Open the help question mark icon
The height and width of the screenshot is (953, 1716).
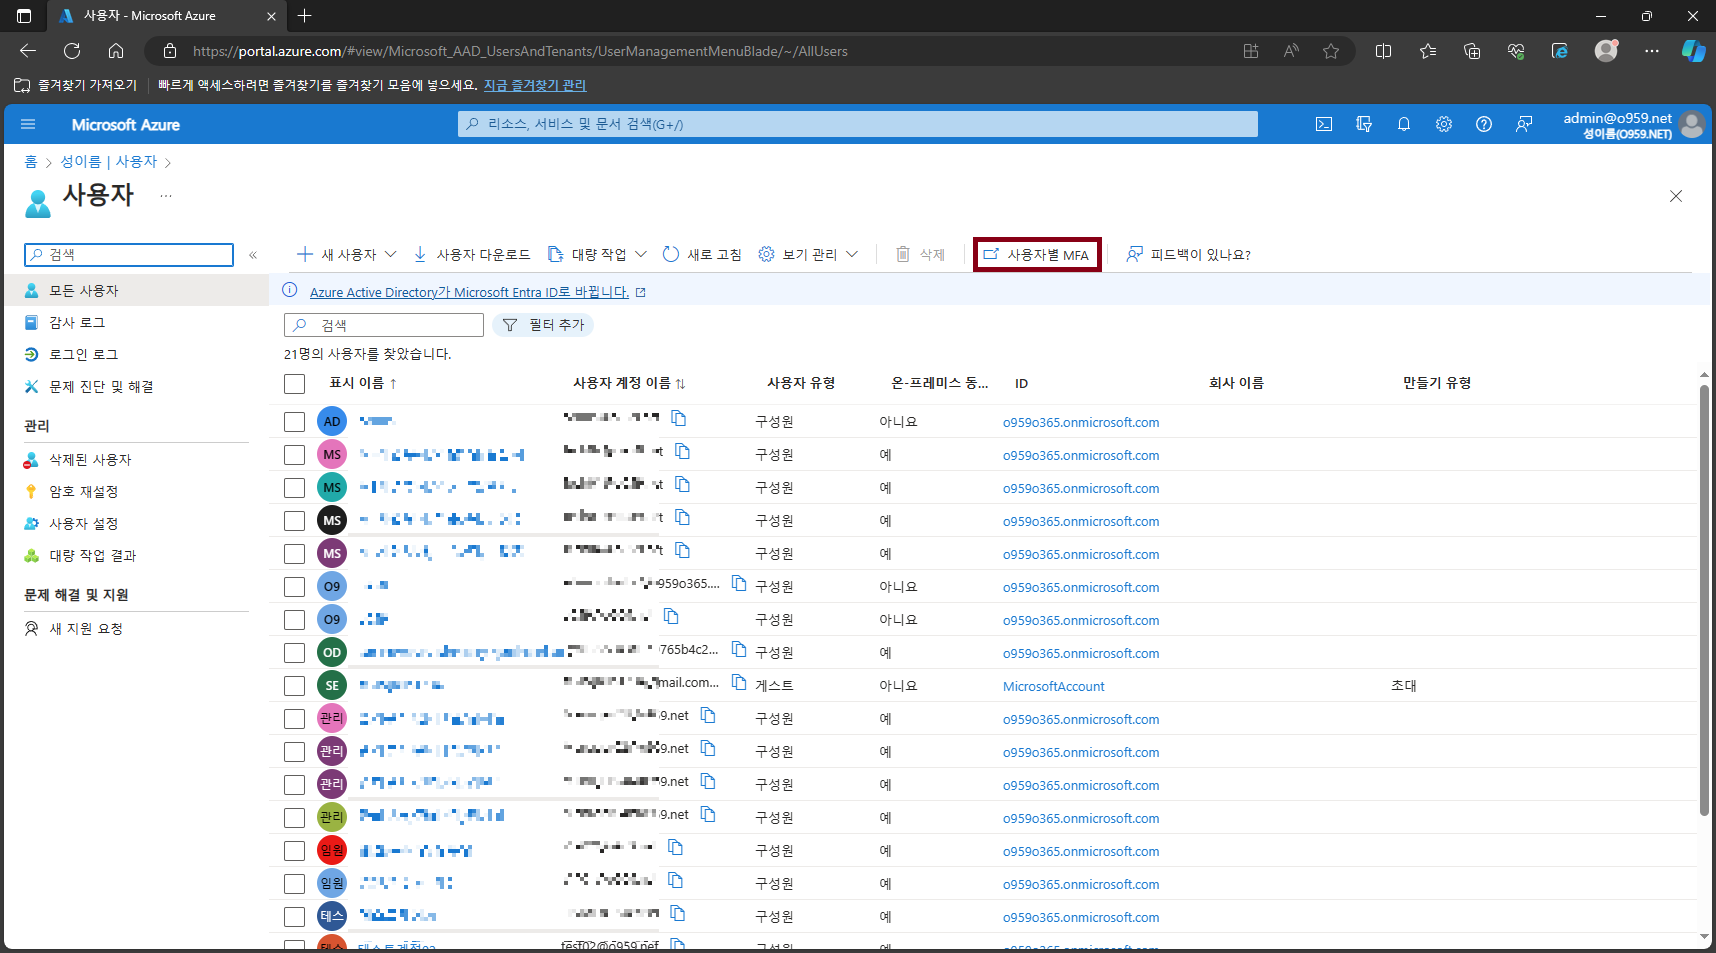pos(1484,124)
